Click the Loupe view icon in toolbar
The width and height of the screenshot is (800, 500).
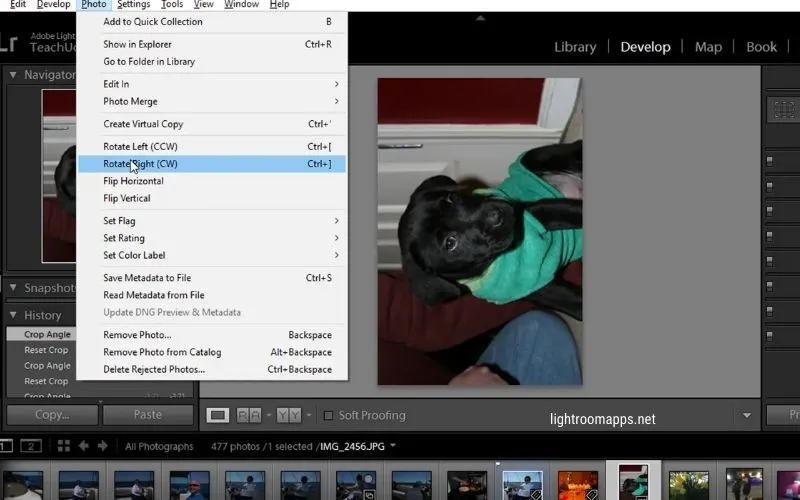point(217,415)
